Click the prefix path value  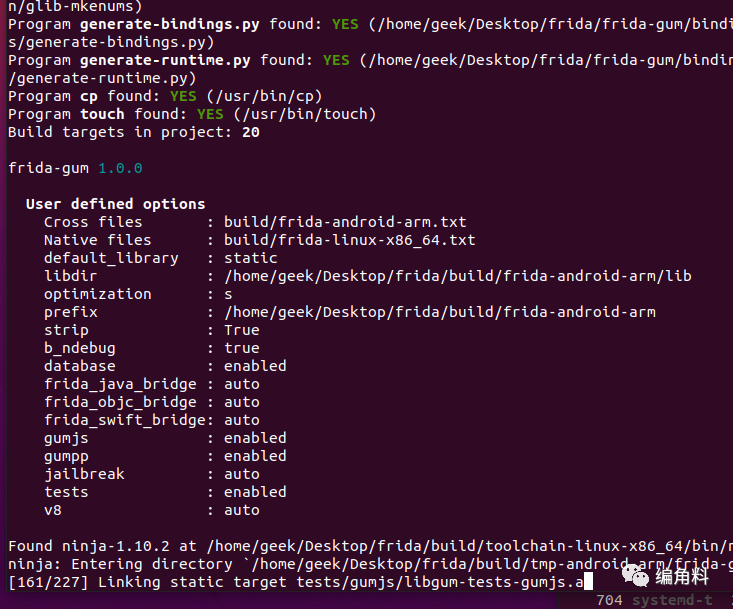tap(440, 312)
